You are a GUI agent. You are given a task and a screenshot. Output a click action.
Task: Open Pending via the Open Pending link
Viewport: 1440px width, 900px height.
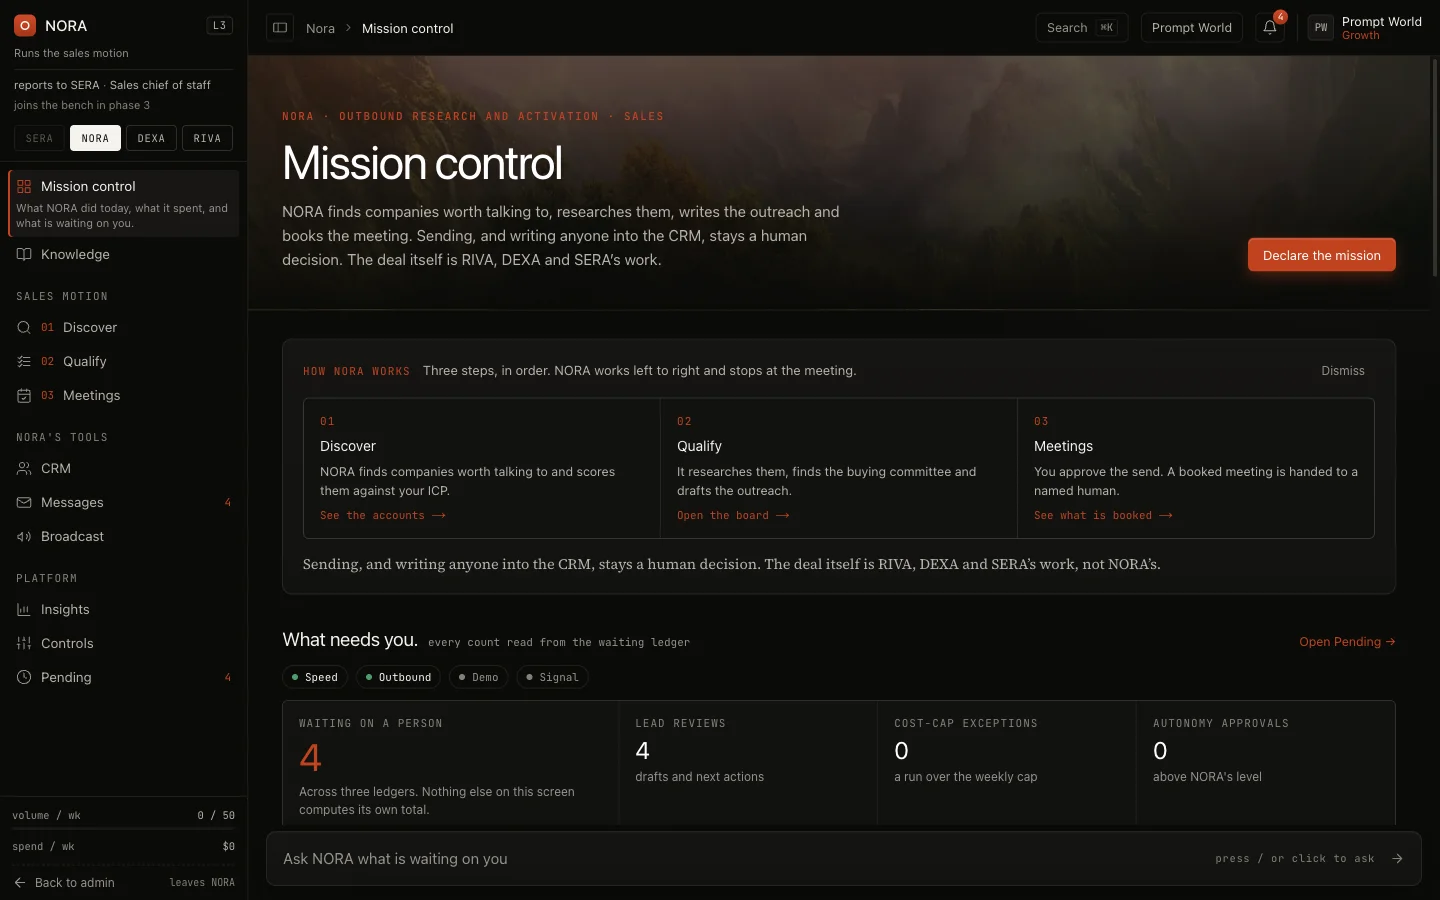click(1347, 642)
